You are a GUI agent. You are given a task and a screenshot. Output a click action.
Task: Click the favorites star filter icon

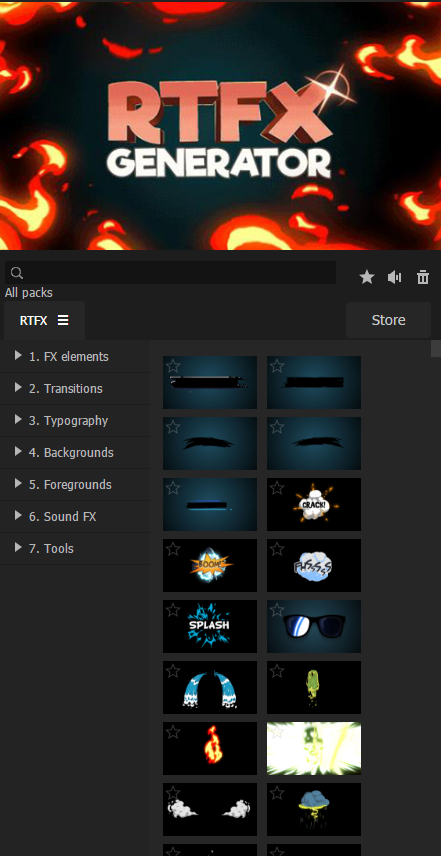pyautogui.click(x=367, y=277)
